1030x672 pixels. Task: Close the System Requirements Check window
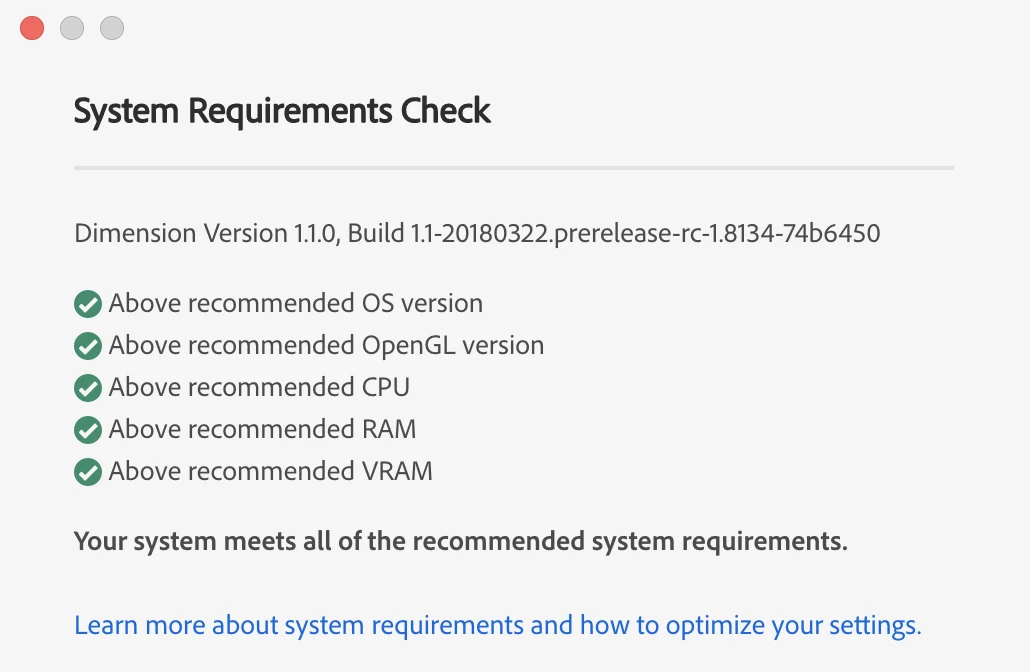pos(32,28)
